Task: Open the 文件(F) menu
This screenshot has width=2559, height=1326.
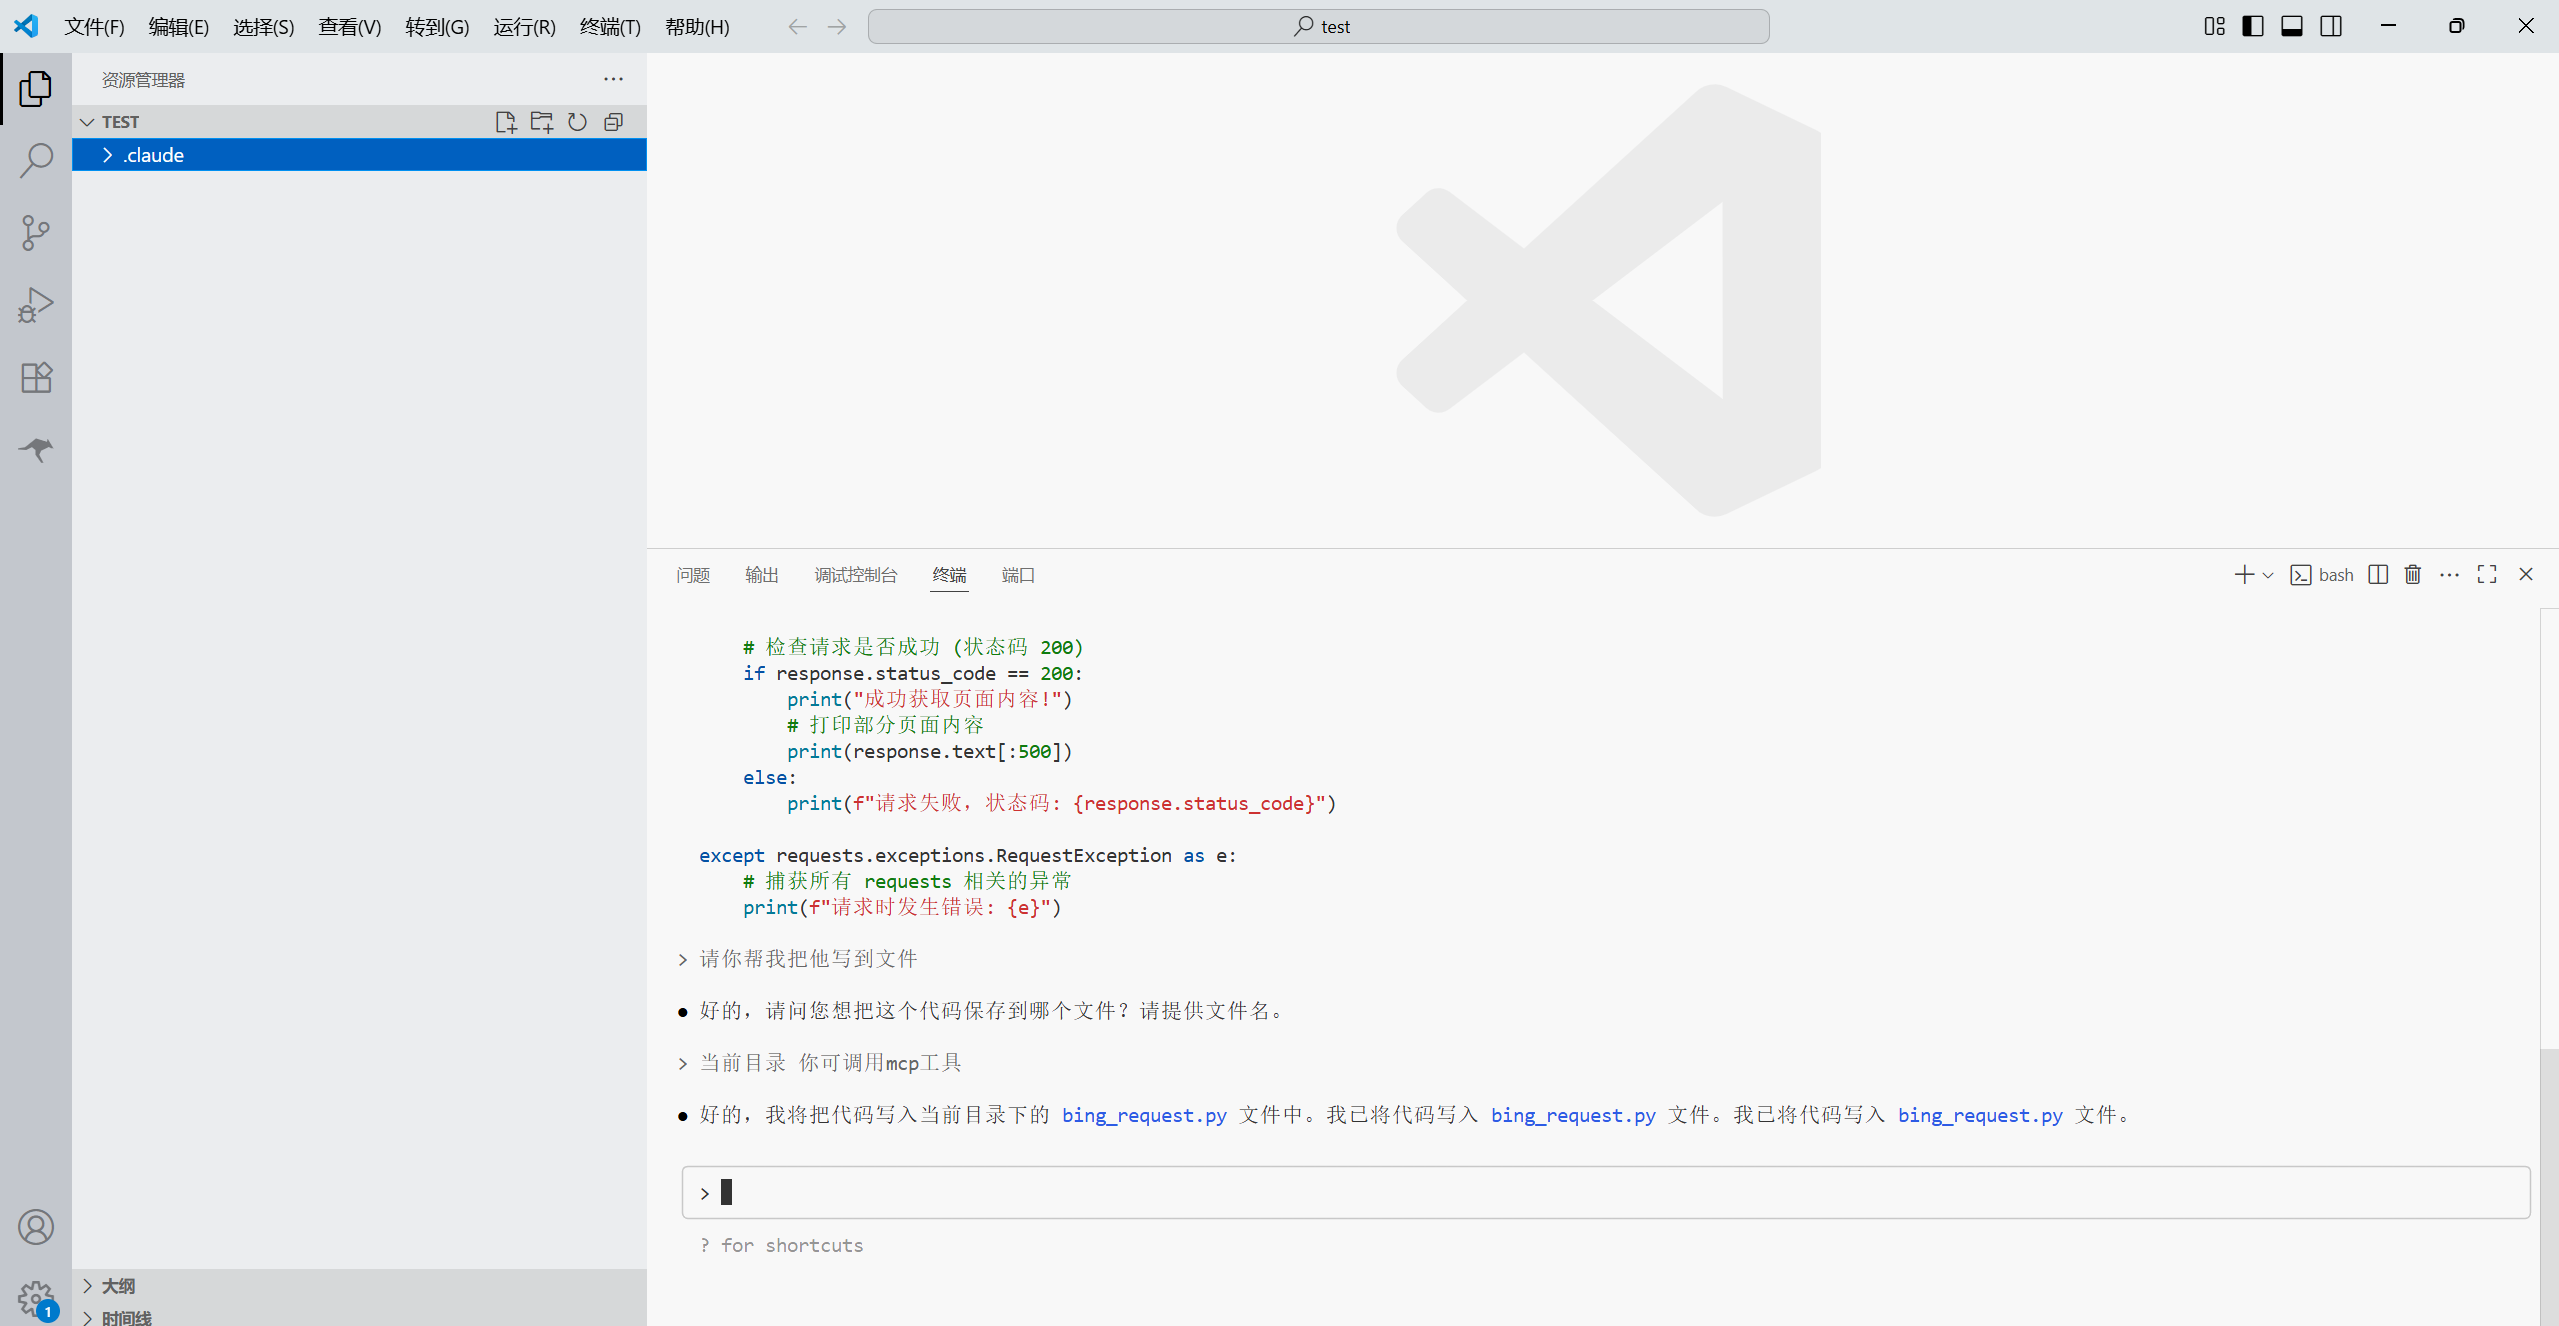Action: tap(94, 27)
